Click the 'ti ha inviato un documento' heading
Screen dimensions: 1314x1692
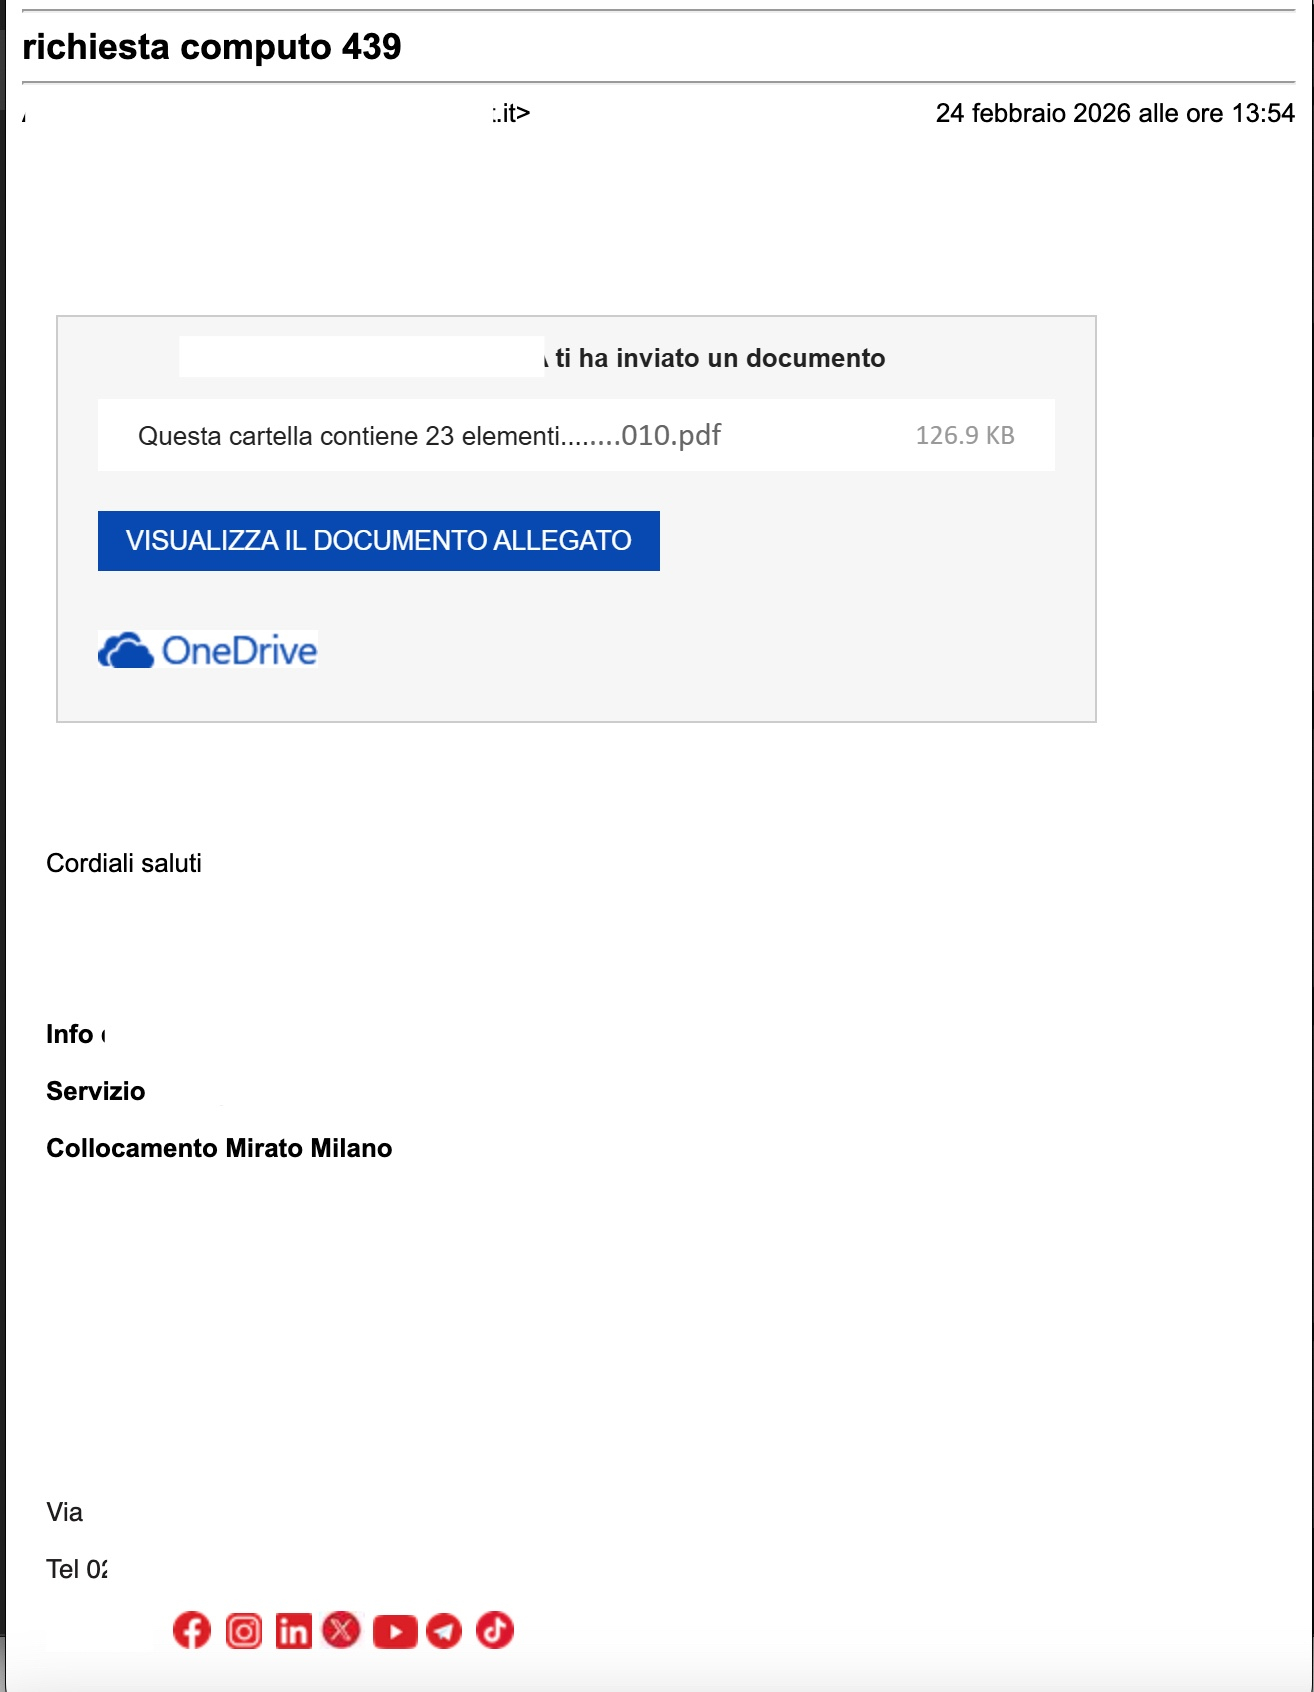(x=719, y=358)
